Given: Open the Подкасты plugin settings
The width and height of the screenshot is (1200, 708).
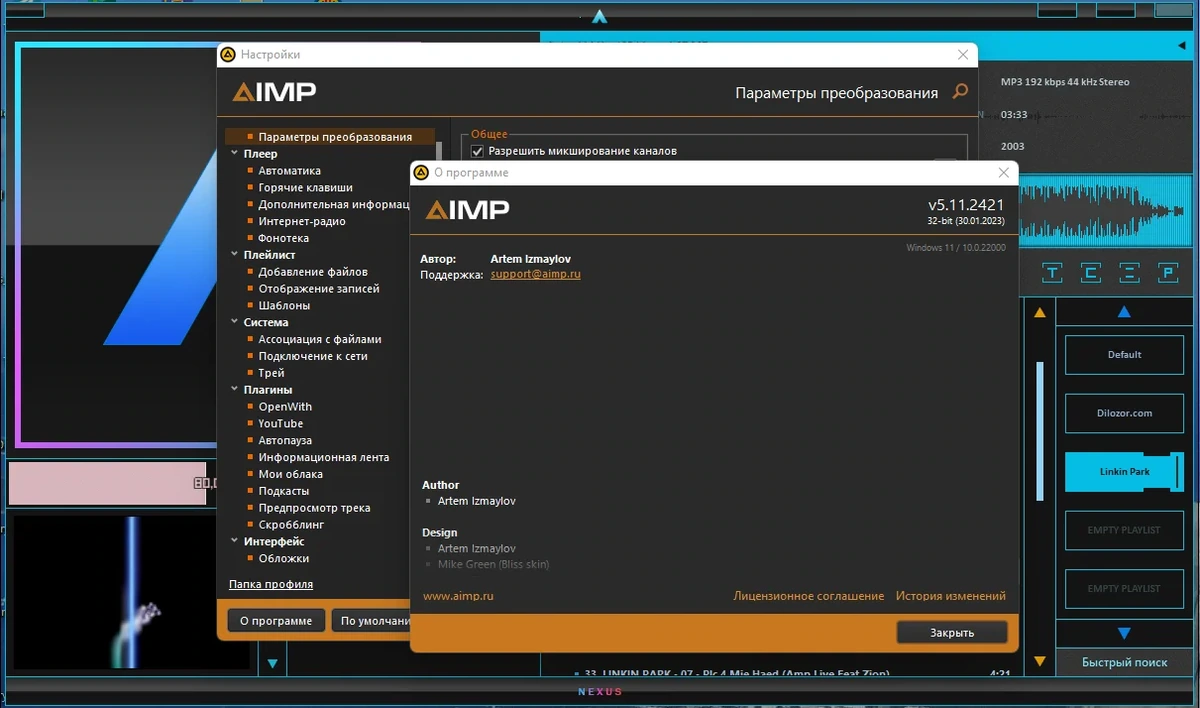Looking at the screenshot, I should click(x=284, y=491).
